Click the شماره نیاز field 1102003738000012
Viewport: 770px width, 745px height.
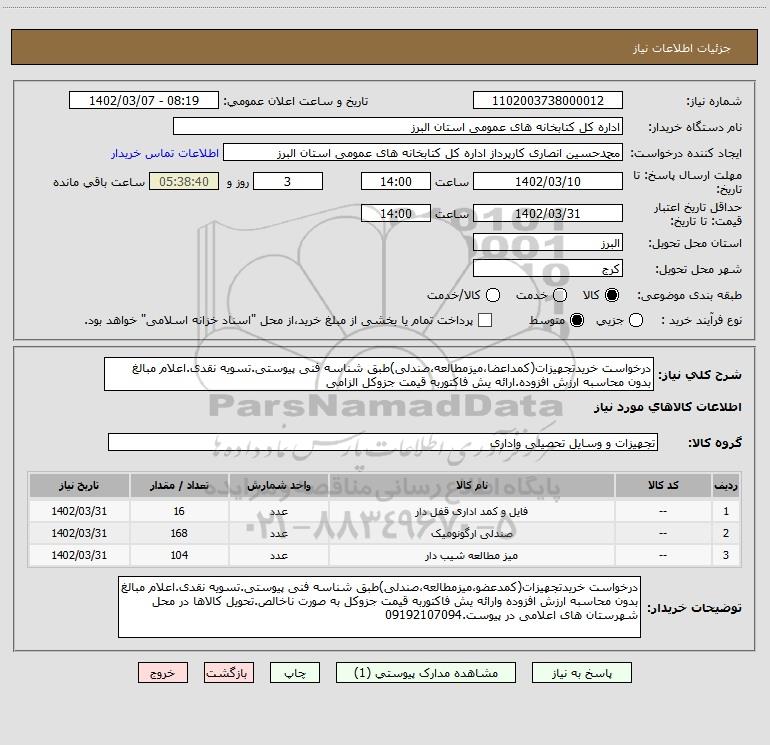[x=548, y=101]
